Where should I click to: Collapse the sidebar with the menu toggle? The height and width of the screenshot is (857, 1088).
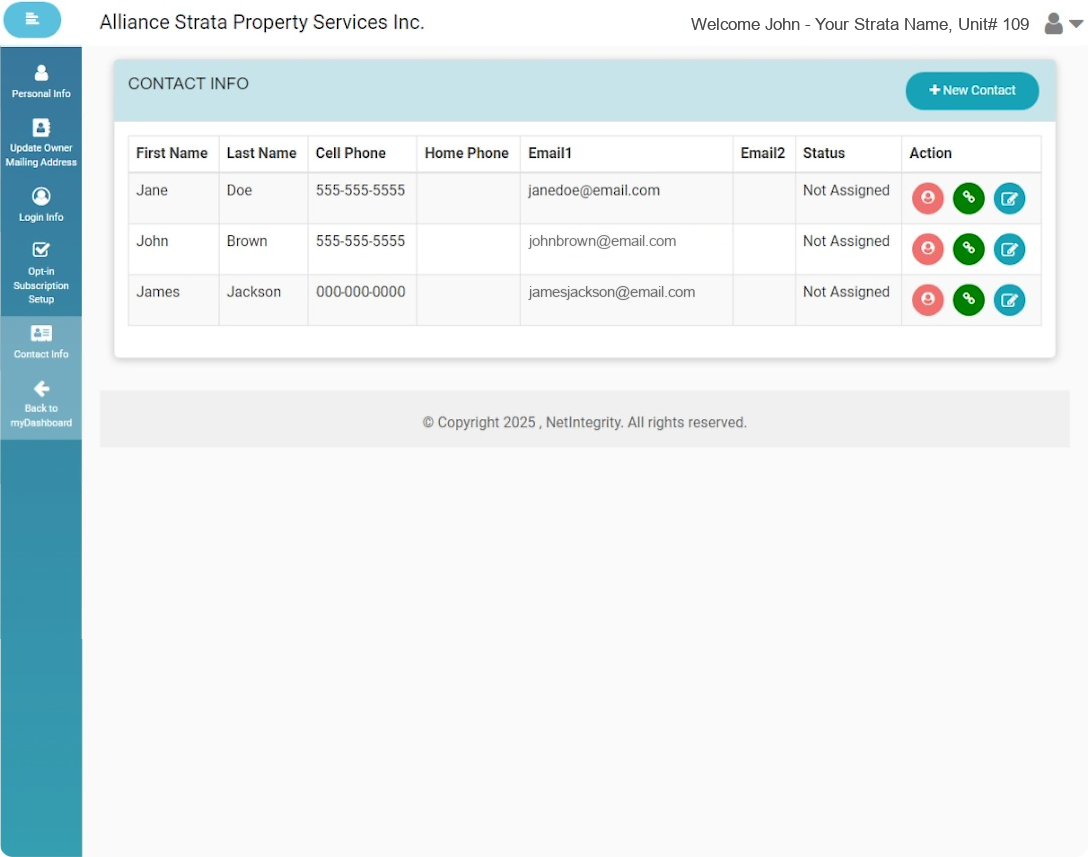click(x=32, y=19)
